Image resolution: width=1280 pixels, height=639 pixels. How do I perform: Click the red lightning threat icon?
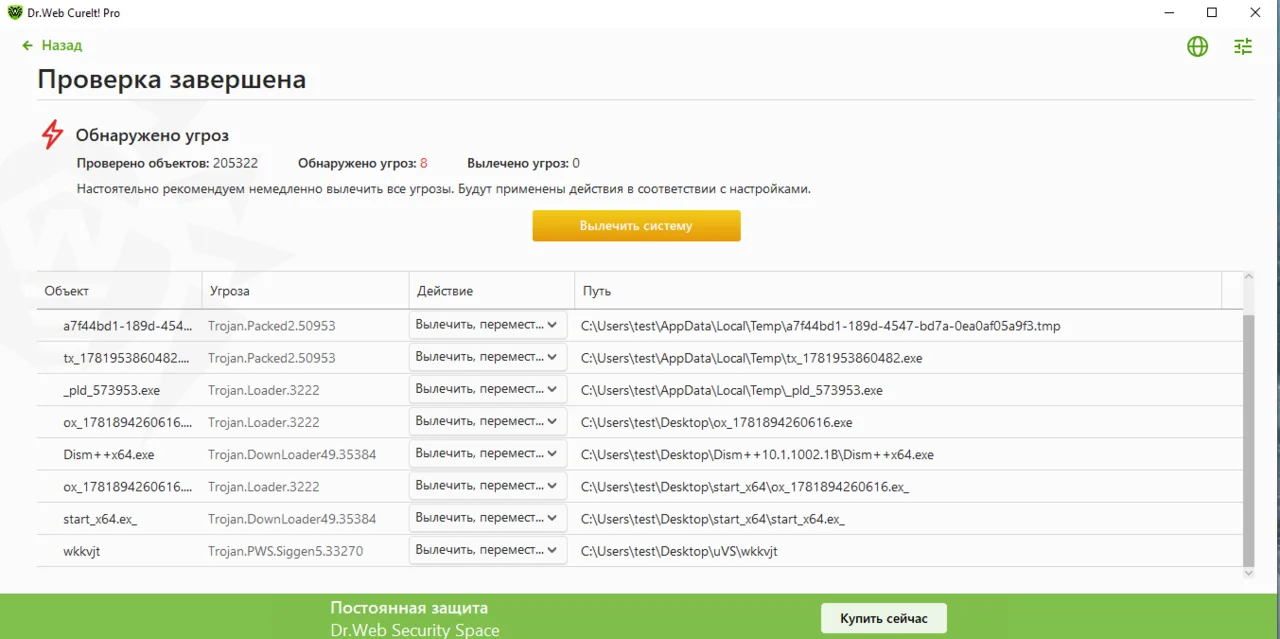pyautogui.click(x=52, y=134)
